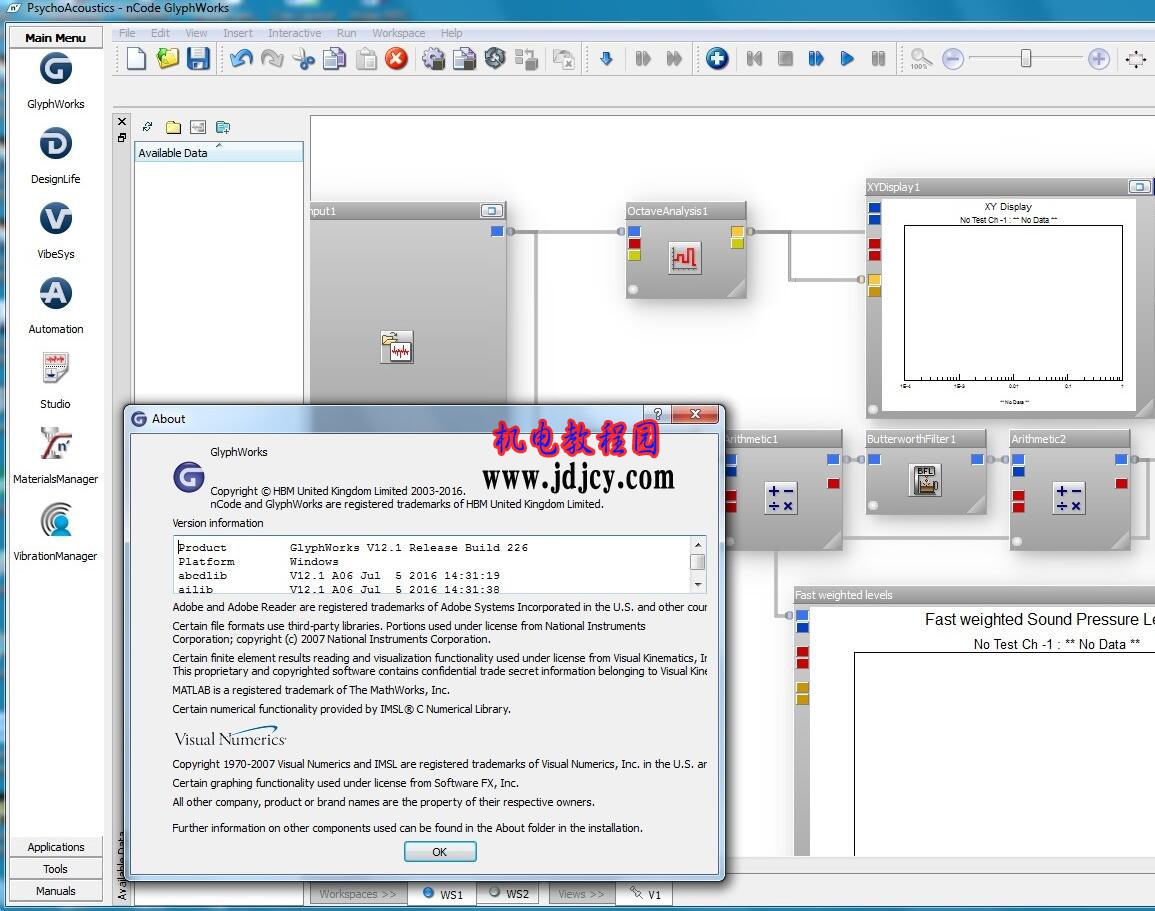Open the Run menu
Viewport: 1155px width, 911px height.
click(x=346, y=33)
